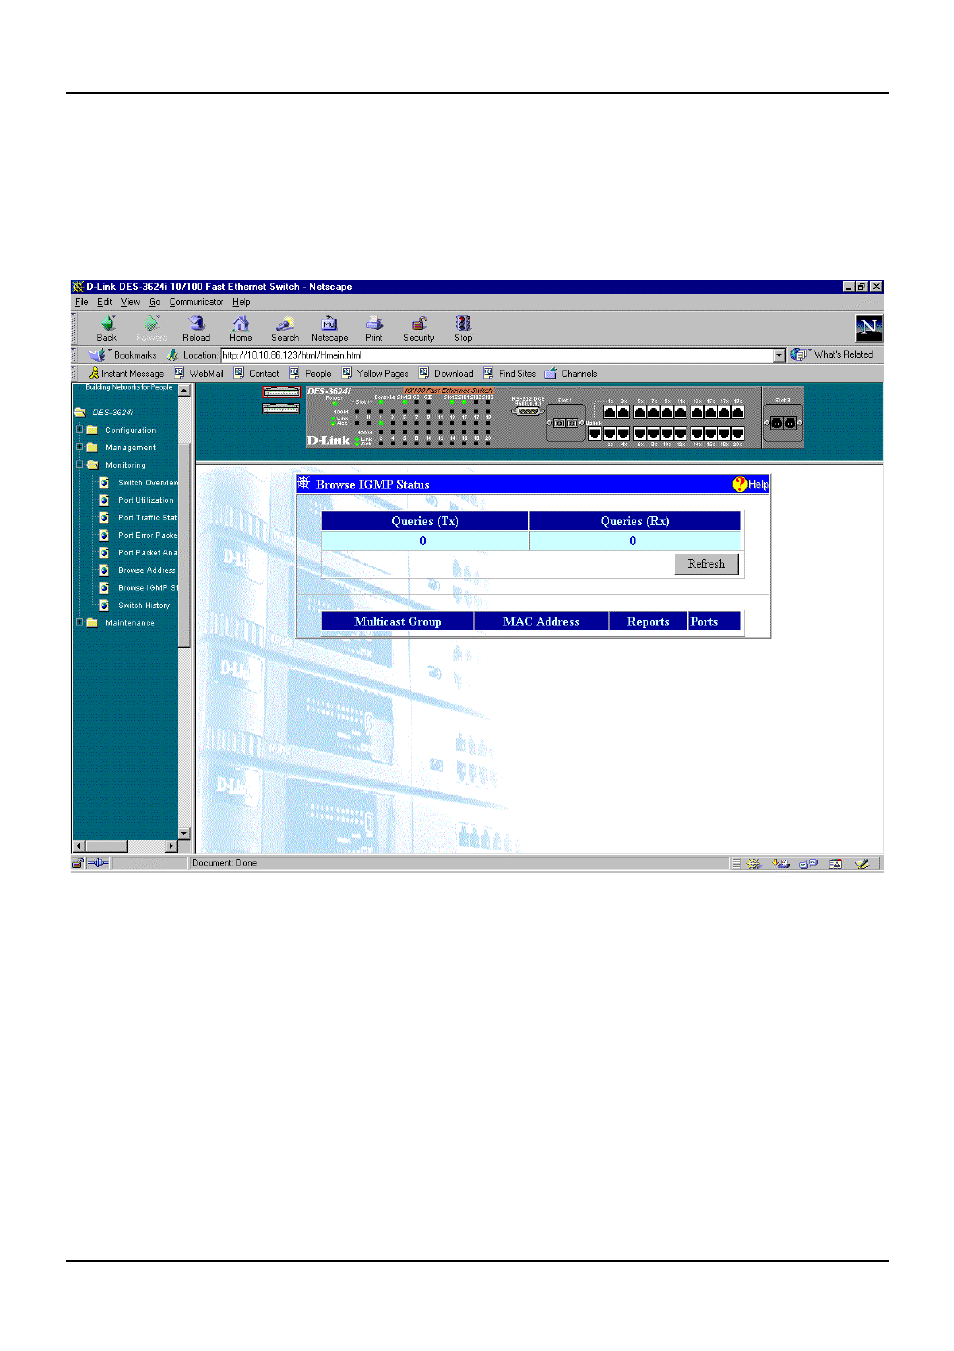This screenshot has width=954, height=1351.
Task: Click the Reports column header
Action: [648, 621]
